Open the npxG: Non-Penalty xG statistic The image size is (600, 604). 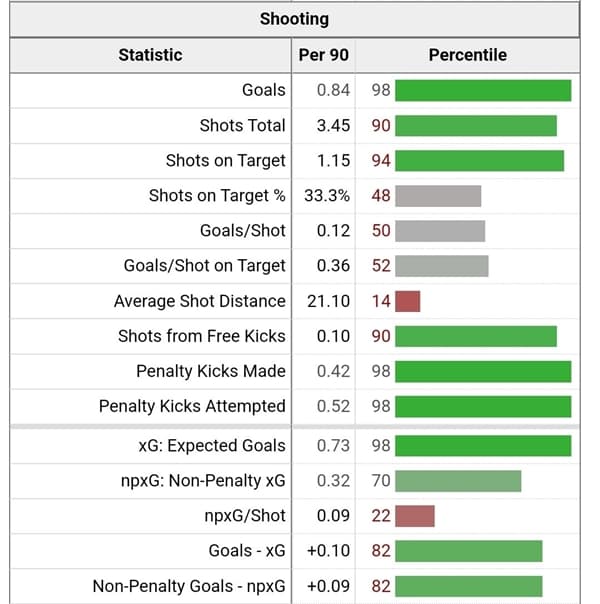pyautogui.click(x=203, y=481)
